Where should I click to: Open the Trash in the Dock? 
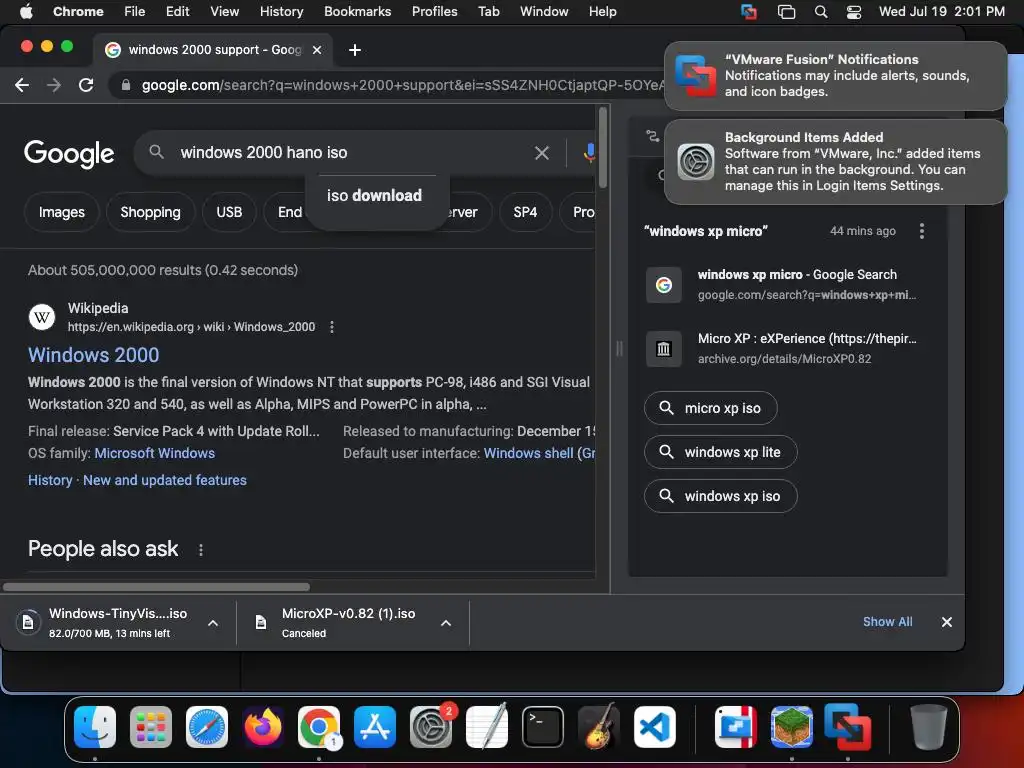pyautogui.click(x=928, y=726)
